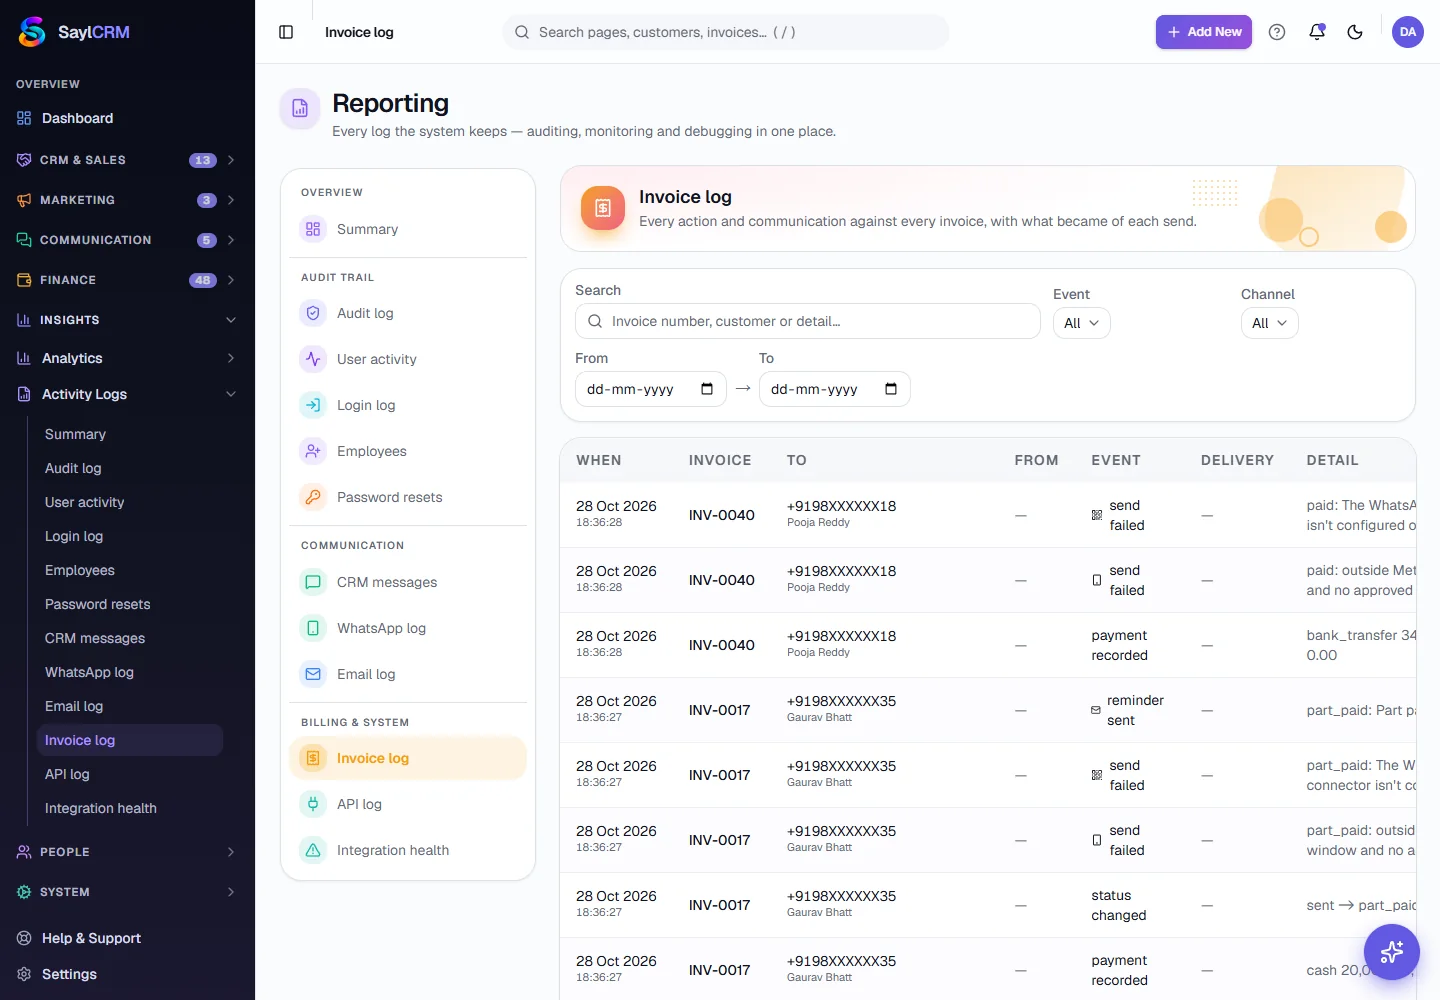Click the Employees person icon in panel
The image size is (1440, 1000).
[x=313, y=451]
